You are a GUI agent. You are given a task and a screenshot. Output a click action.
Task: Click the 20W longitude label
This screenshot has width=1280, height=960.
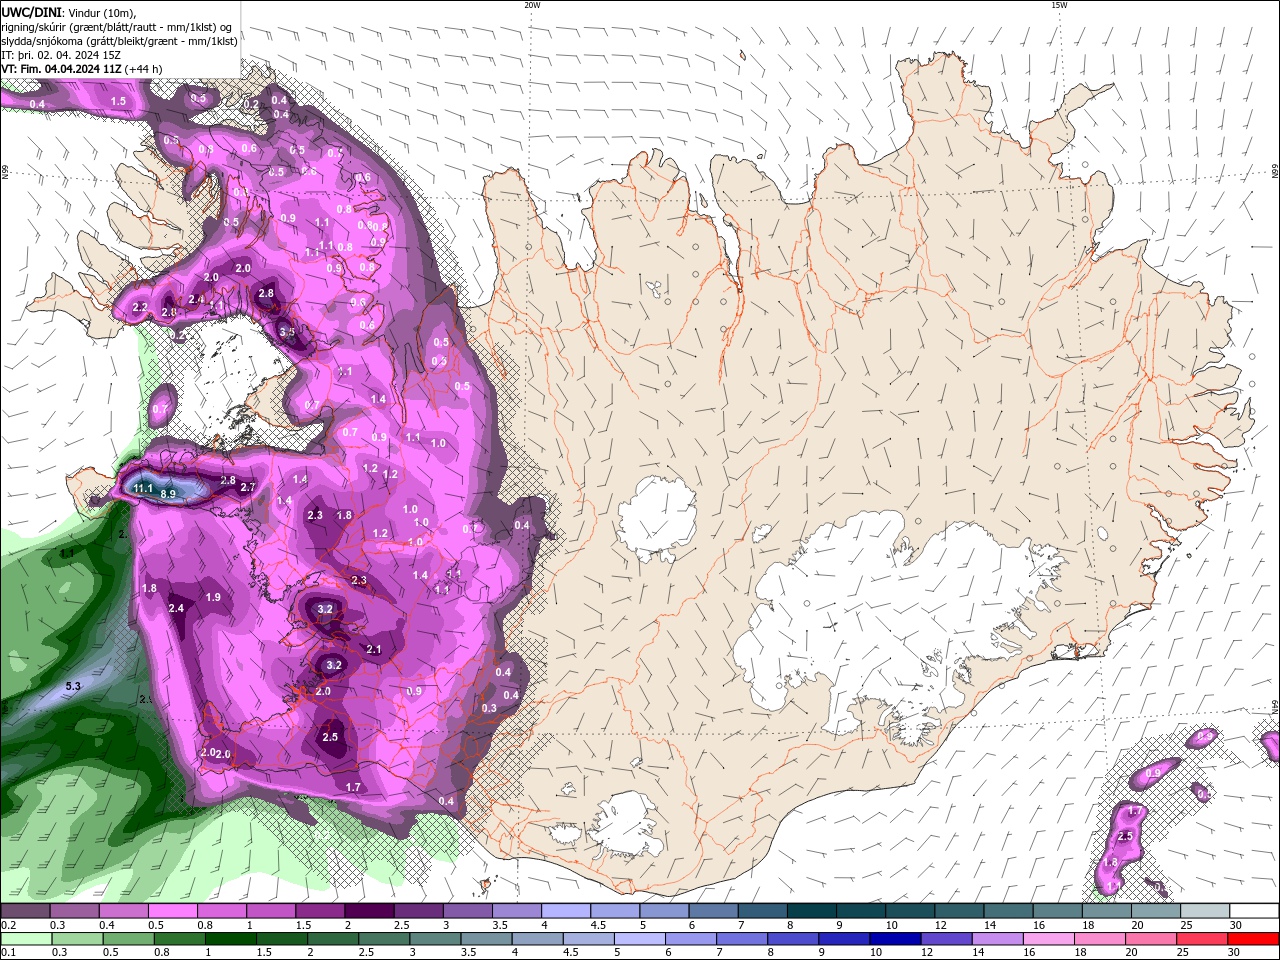point(532,5)
